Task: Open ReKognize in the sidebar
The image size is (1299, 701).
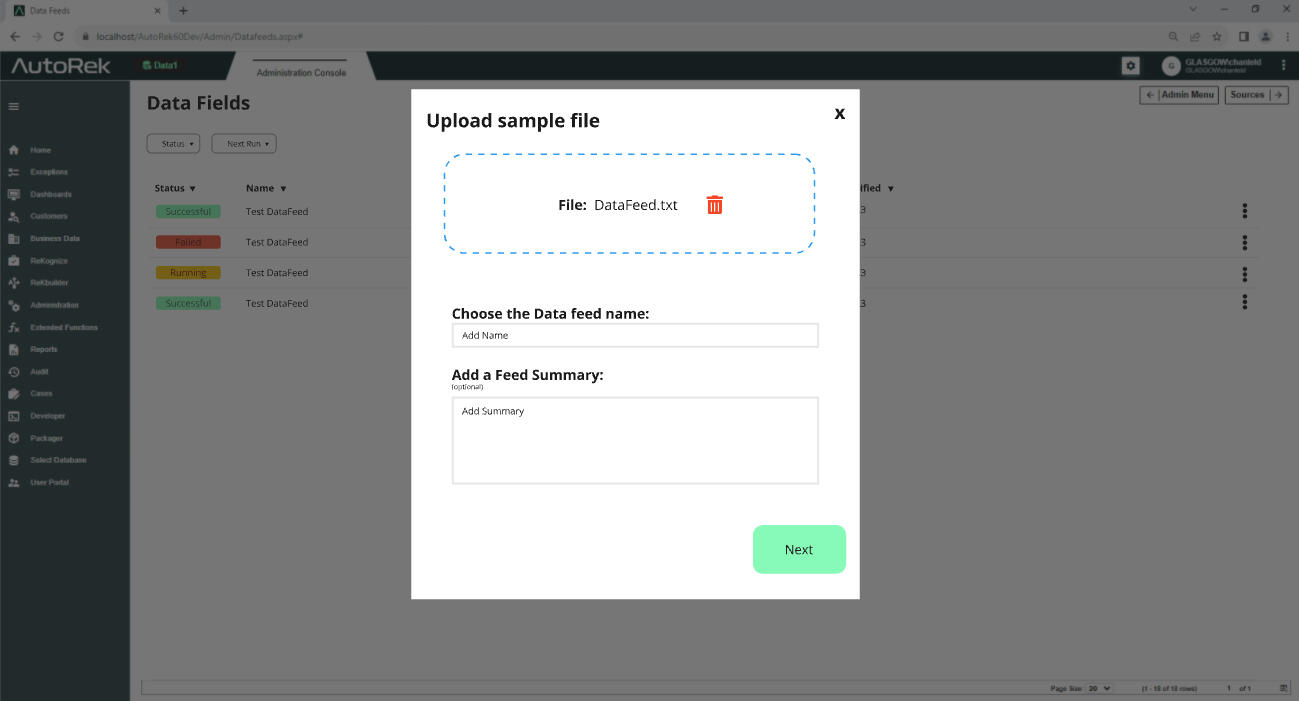Action: 48,261
